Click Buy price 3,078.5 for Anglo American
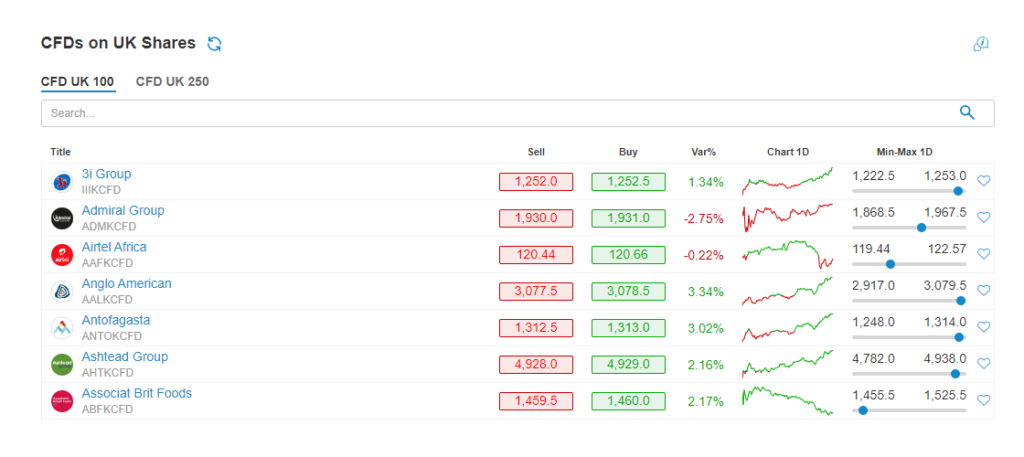Screen dimensions: 1024x457 628,291
